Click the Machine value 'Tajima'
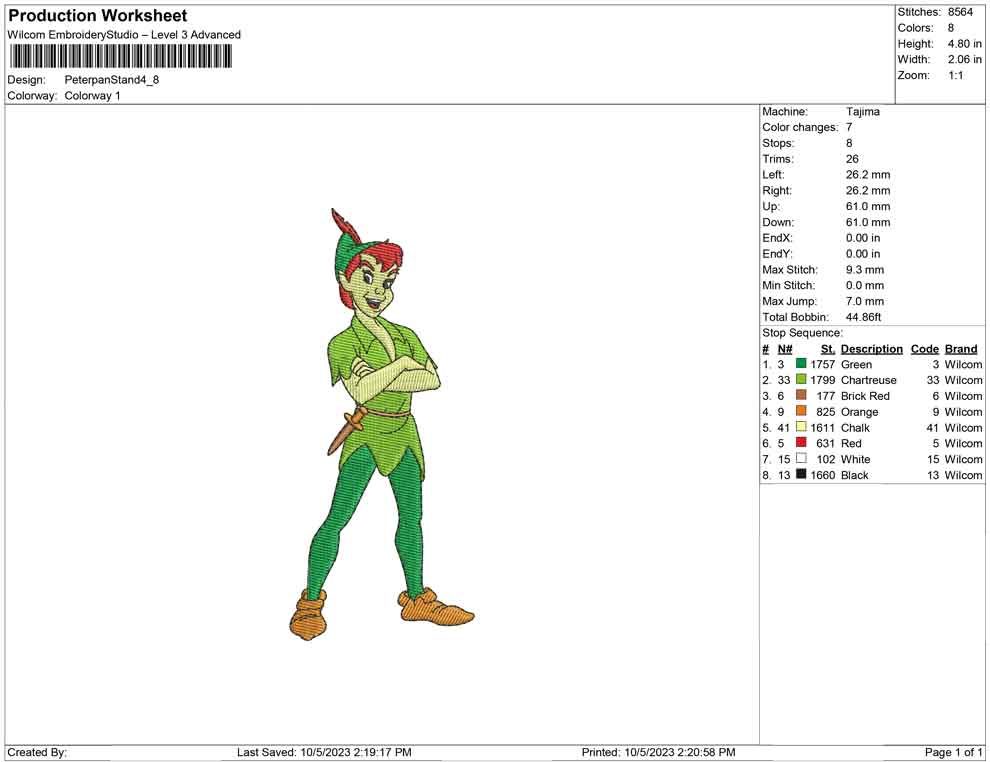The height and width of the screenshot is (762, 990). point(862,111)
